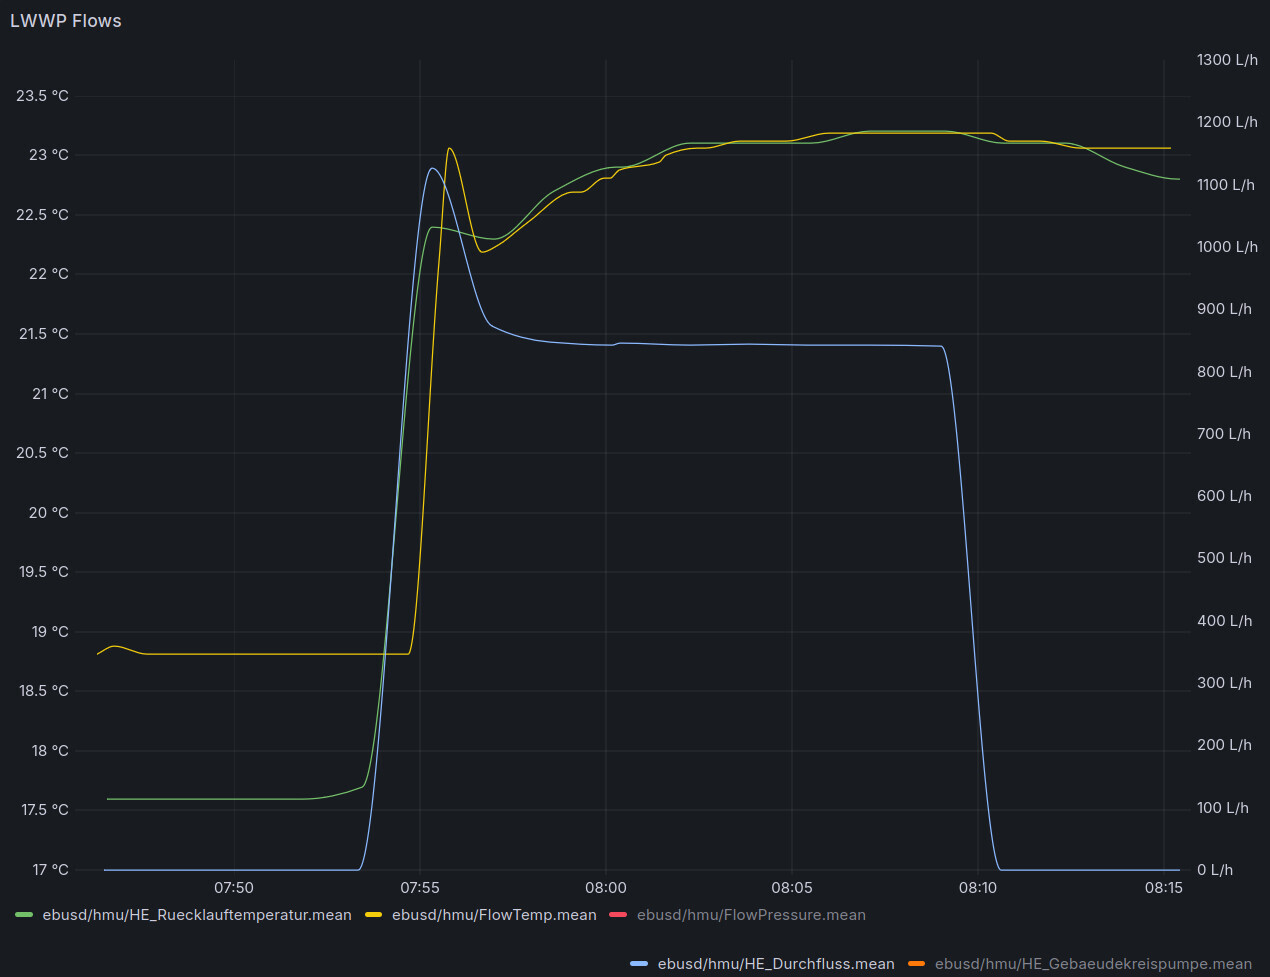
Task: Click the yellow FlowTemp spike peak
Action: pos(450,148)
